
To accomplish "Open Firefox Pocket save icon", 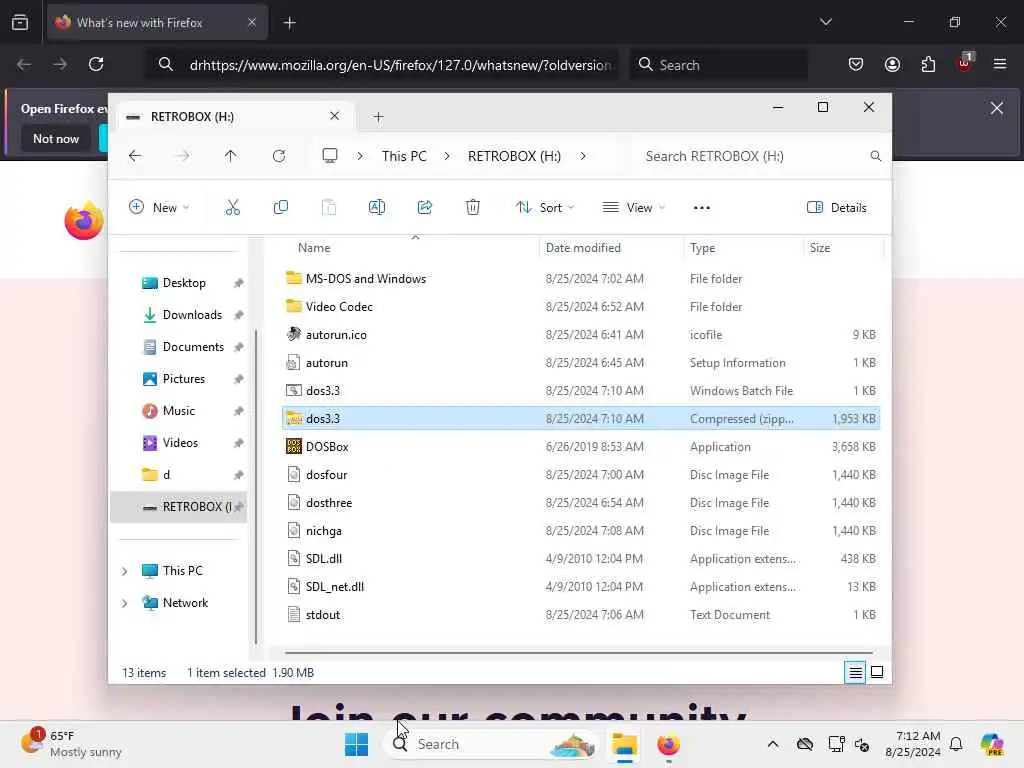I will coord(856,64).
